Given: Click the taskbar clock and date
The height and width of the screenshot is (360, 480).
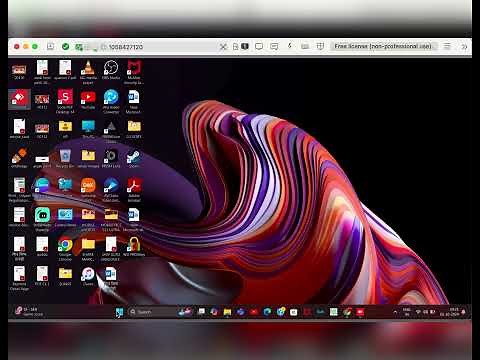Looking at the screenshot, I should point(449,312).
